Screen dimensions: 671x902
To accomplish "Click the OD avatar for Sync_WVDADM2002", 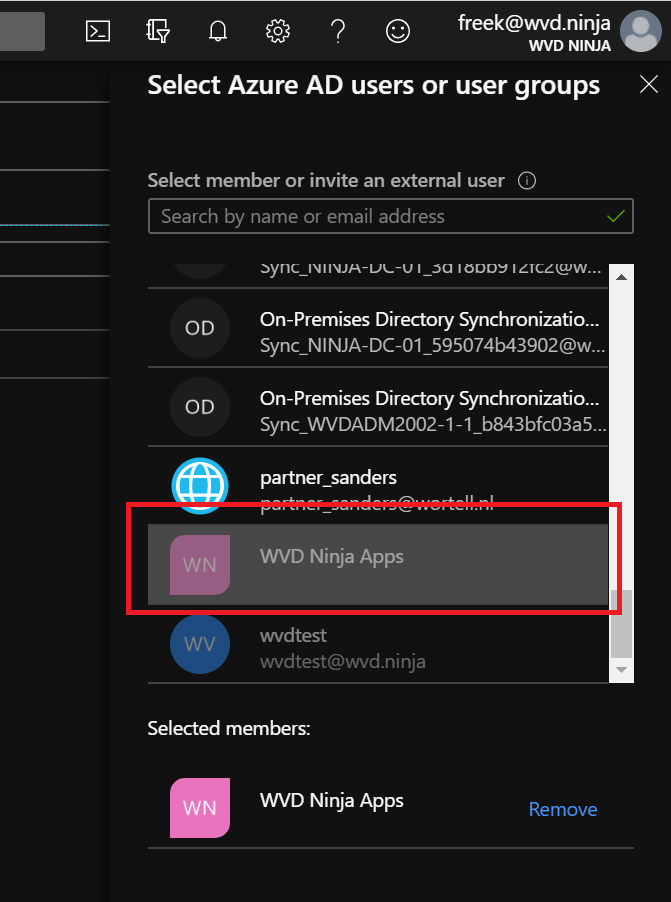I will [200, 407].
